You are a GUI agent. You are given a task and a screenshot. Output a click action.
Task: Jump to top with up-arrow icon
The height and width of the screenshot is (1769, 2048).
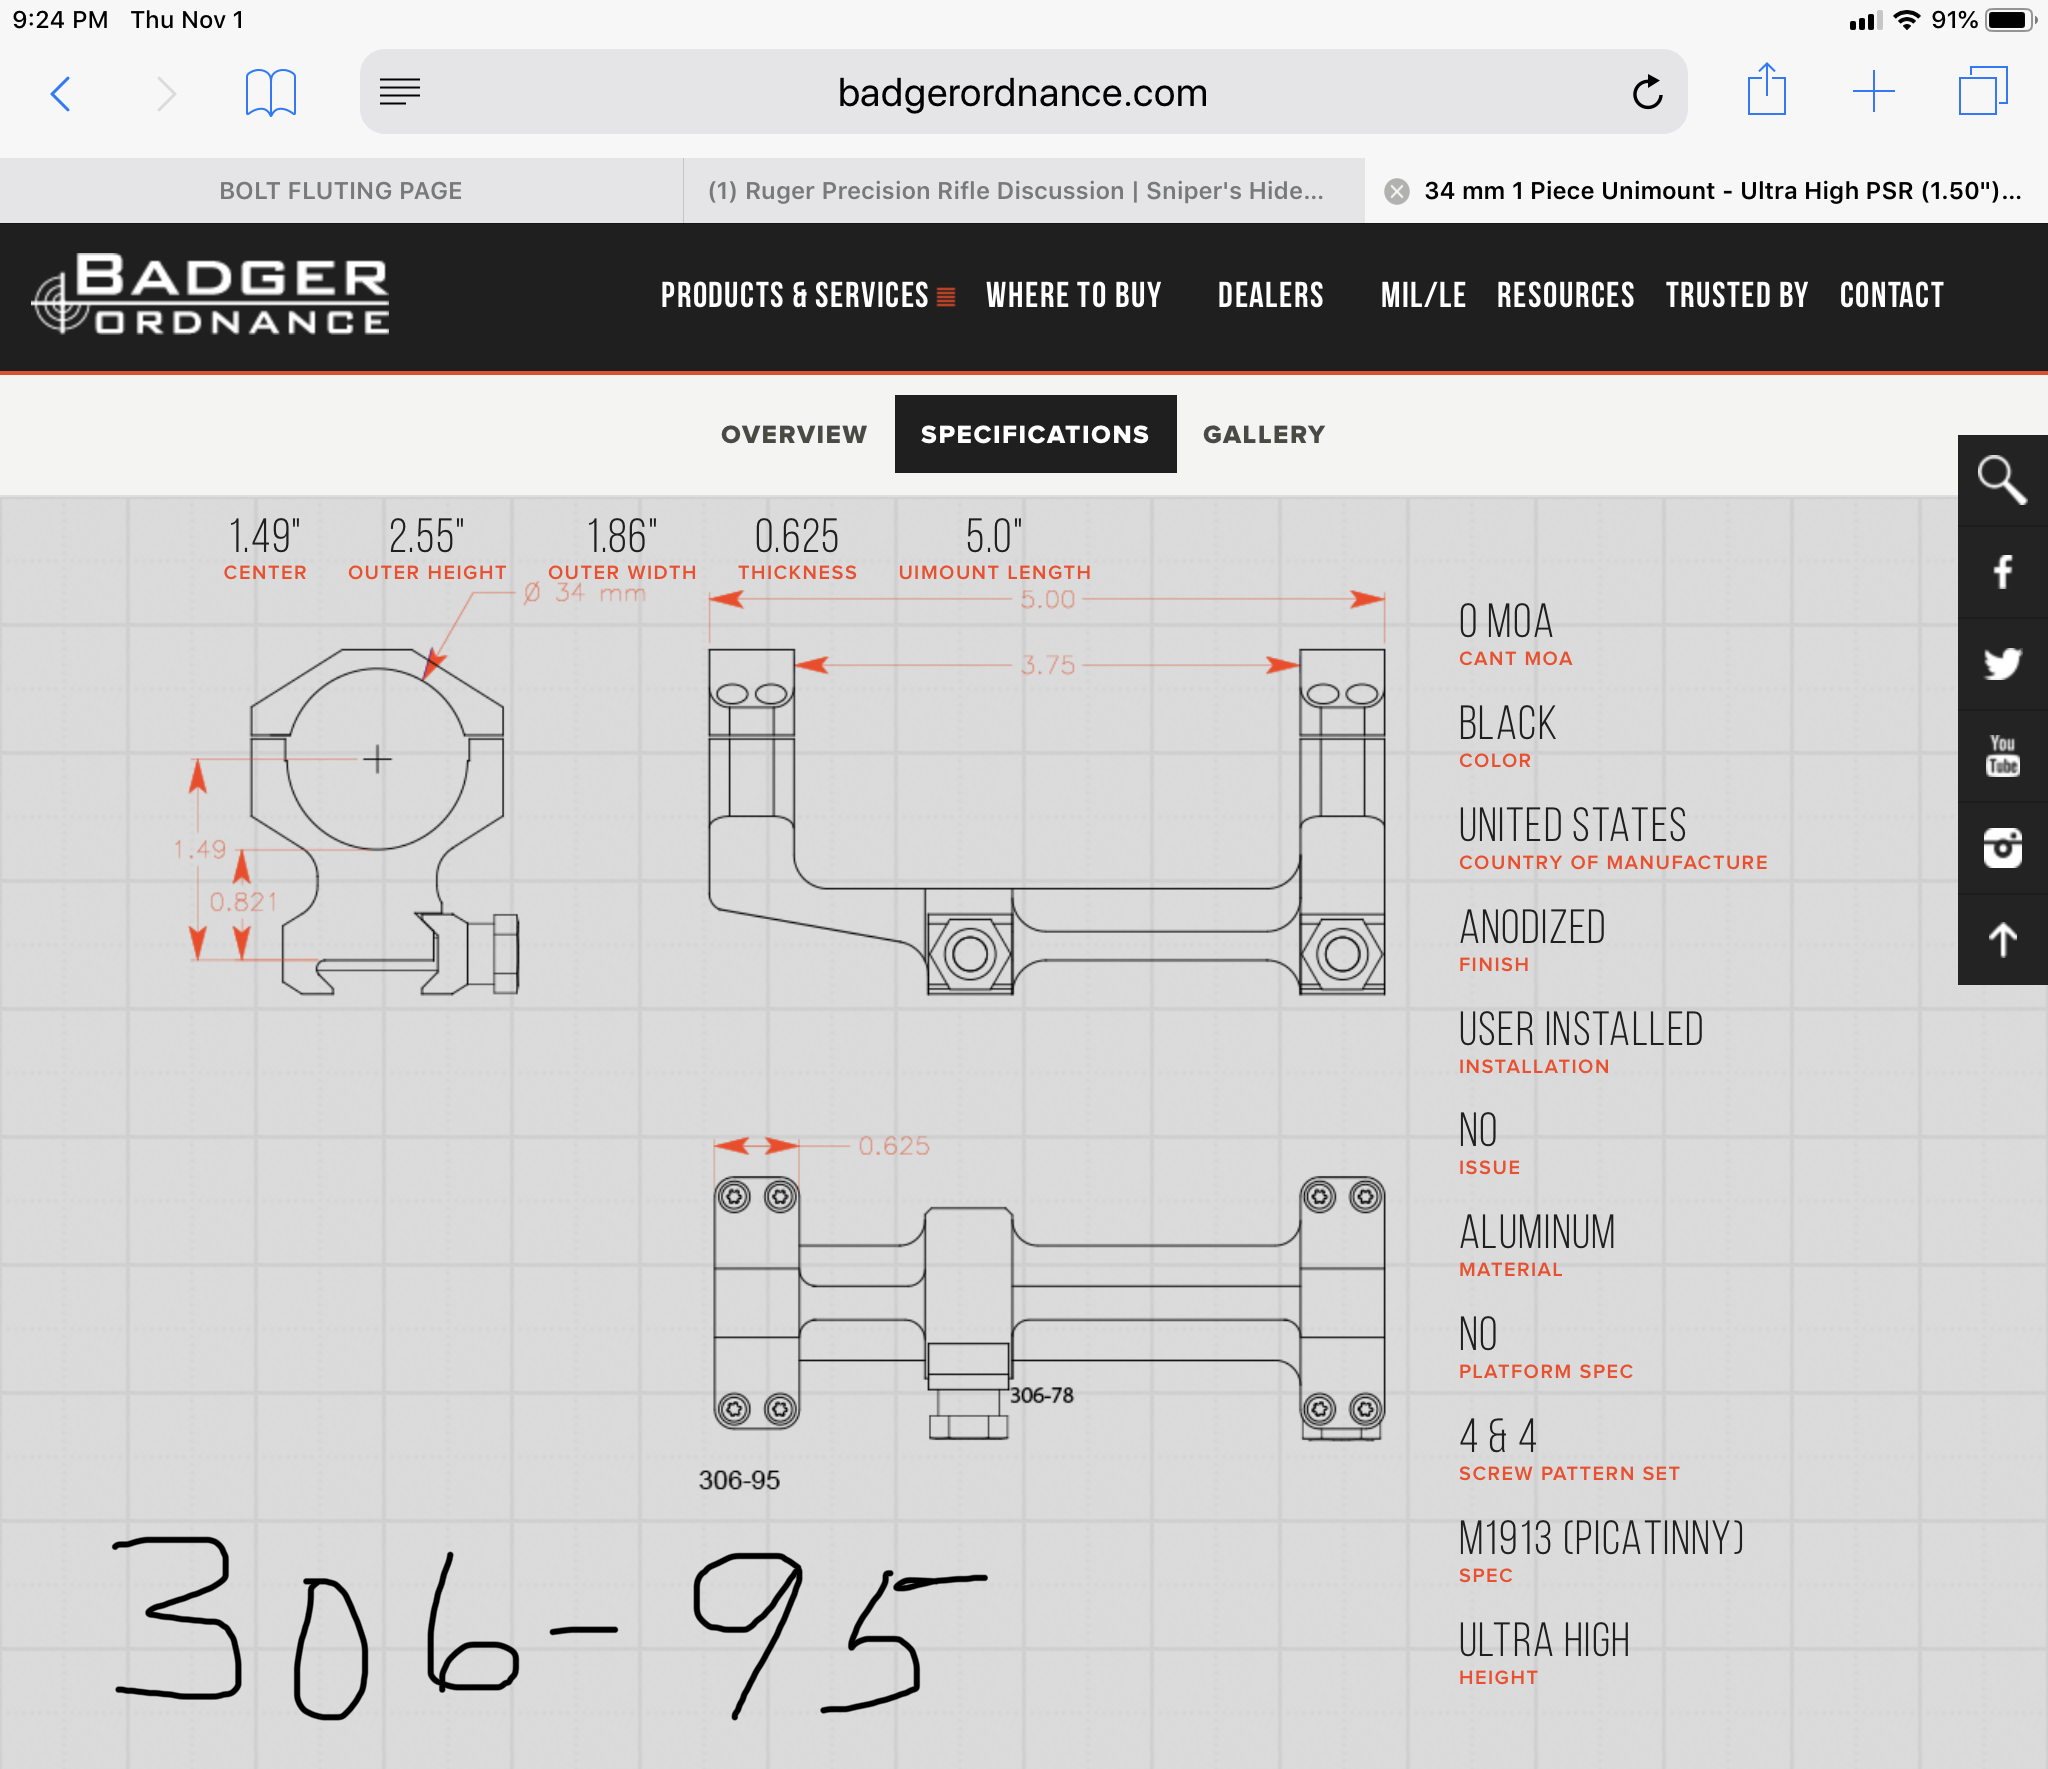(x=2002, y=940)
